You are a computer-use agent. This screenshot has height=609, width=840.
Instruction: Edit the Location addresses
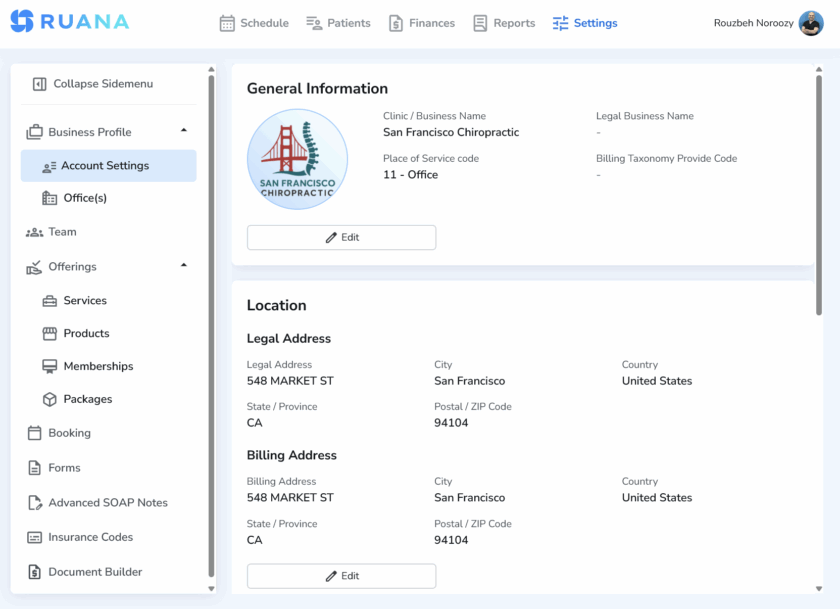[341, 576]
